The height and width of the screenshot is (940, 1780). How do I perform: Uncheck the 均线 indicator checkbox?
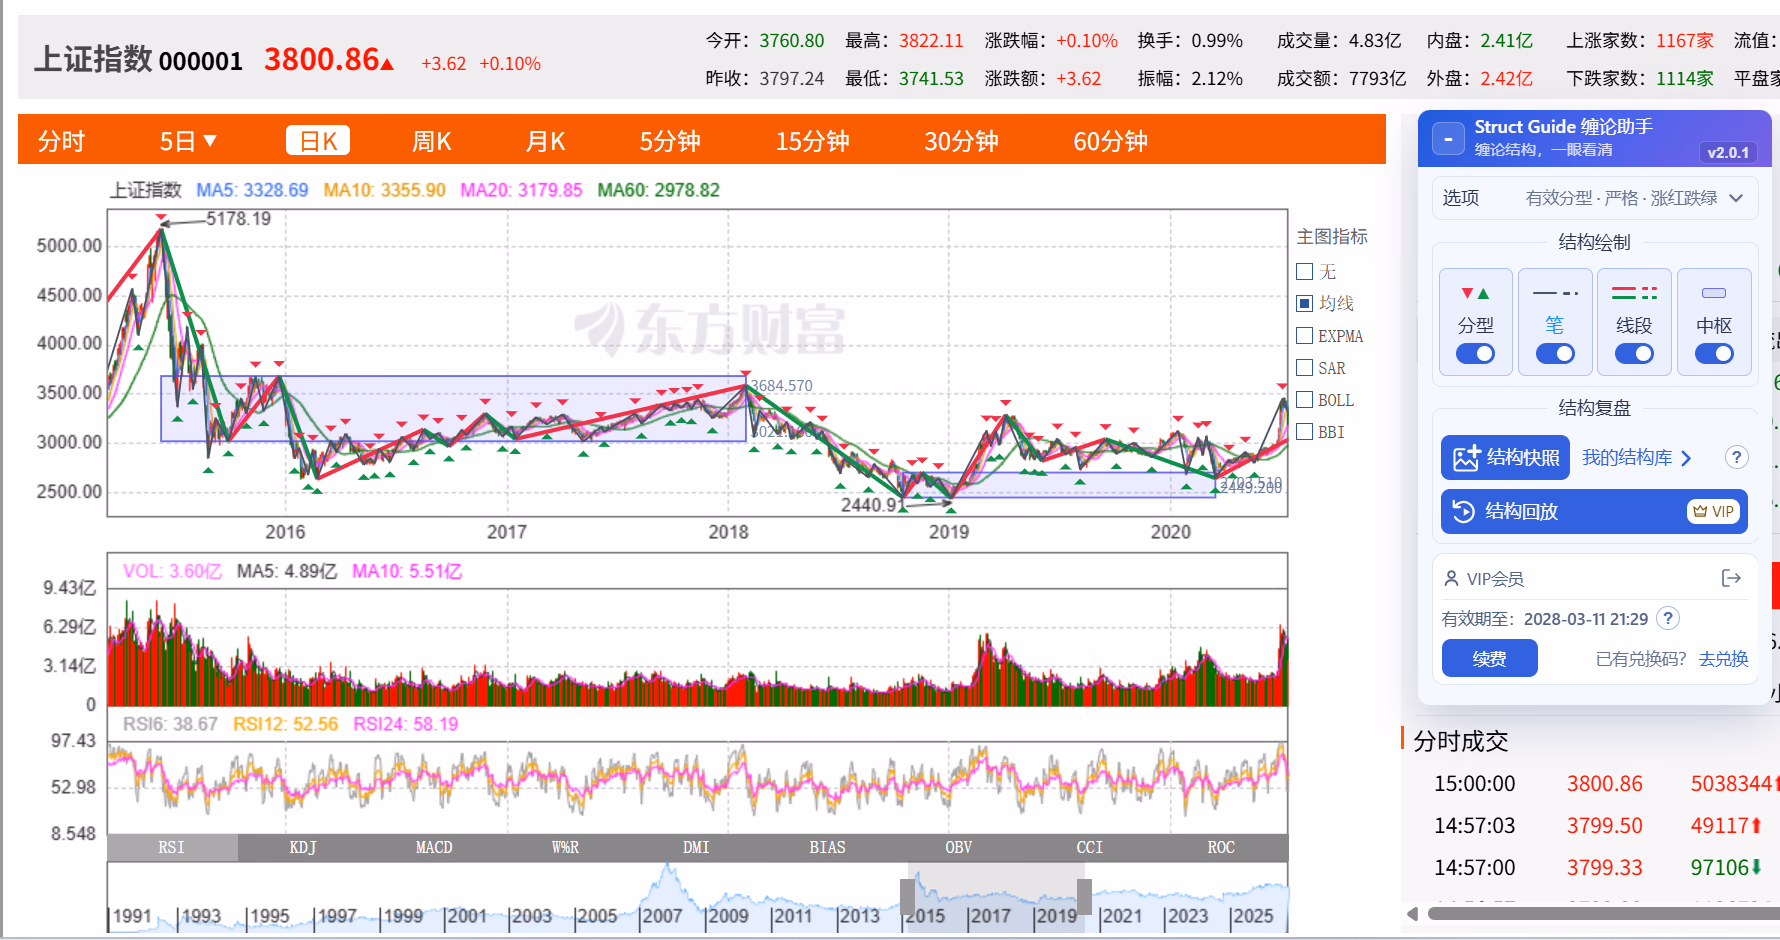tap(1304, 303)
